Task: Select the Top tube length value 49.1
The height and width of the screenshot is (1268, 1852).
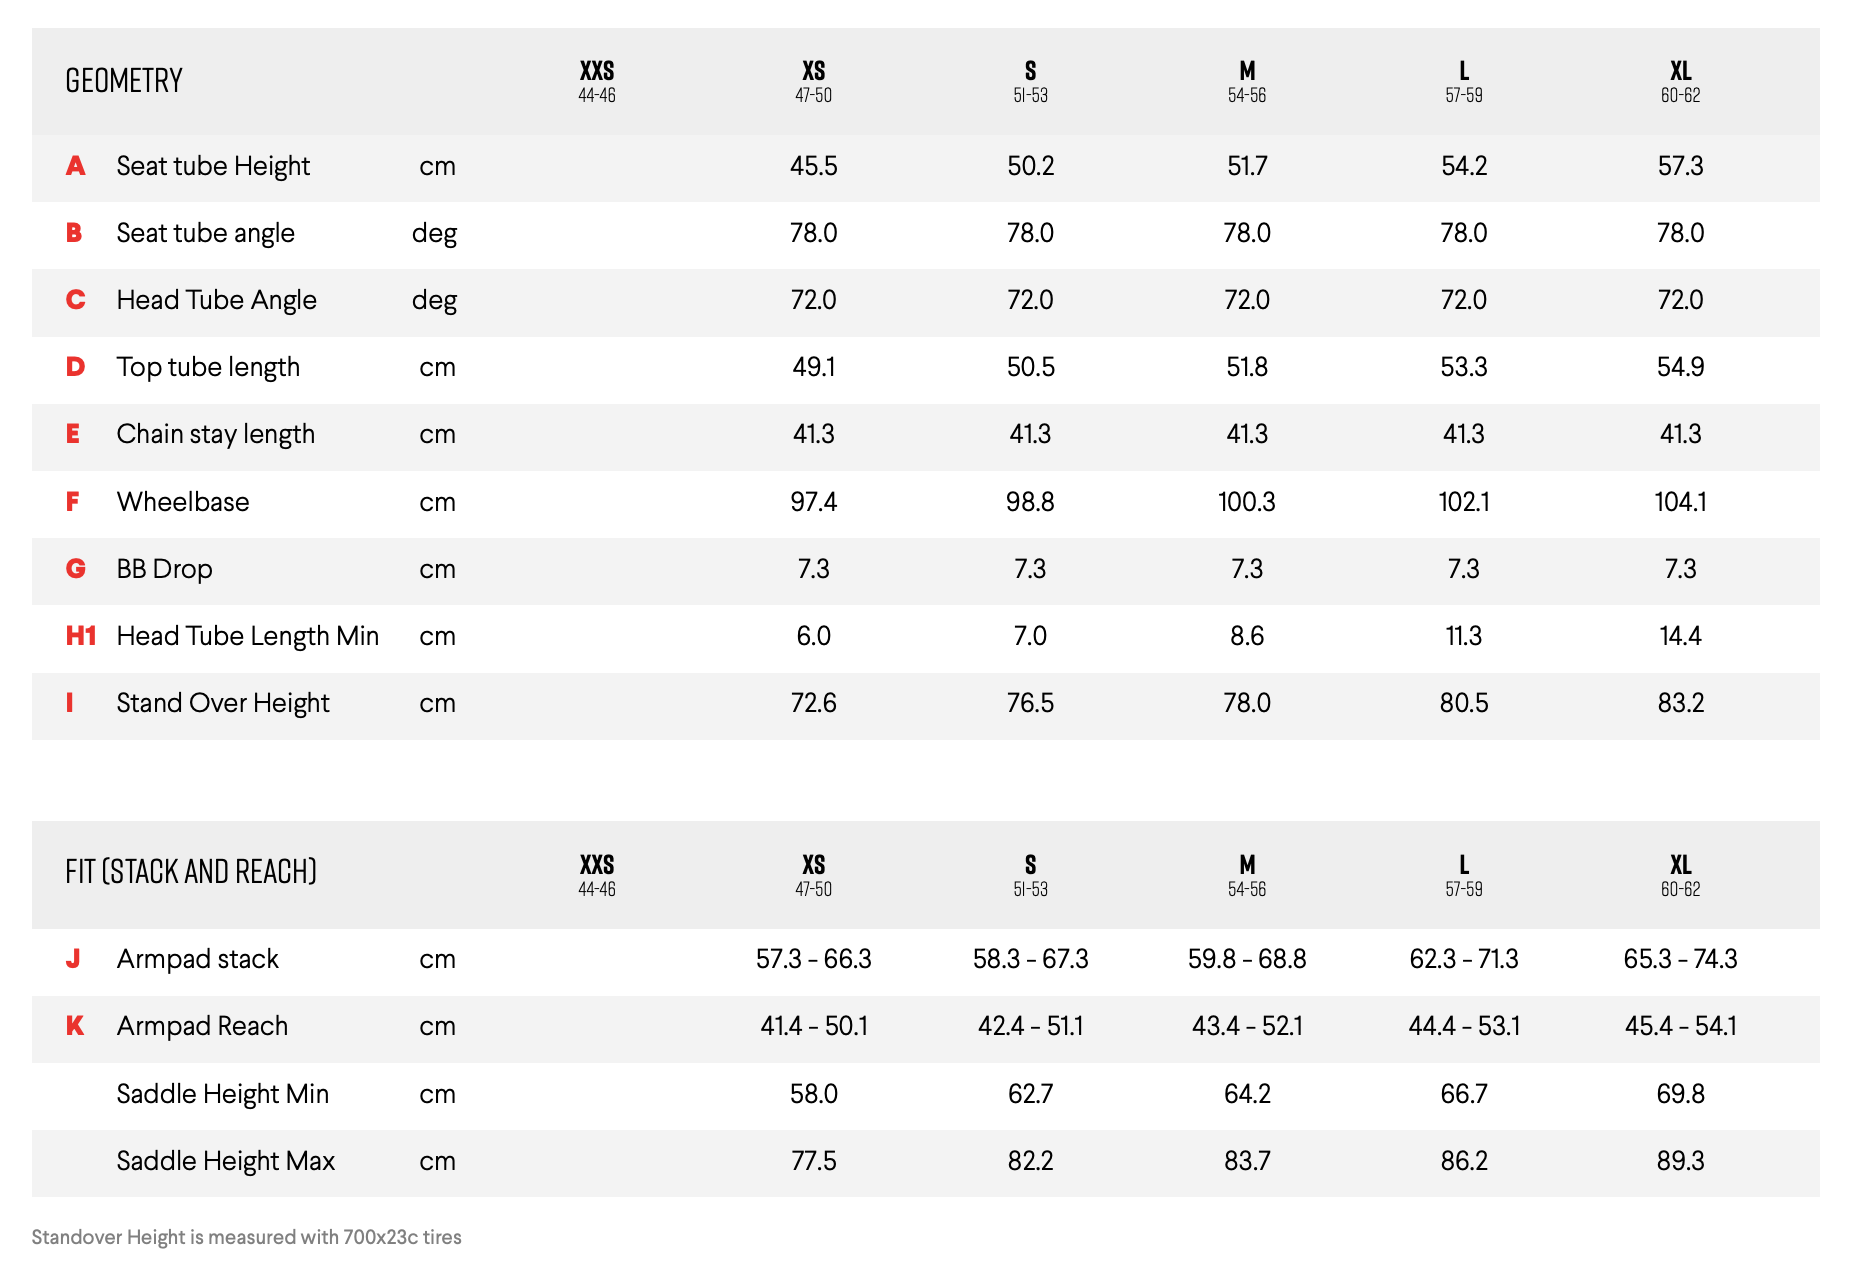Action: point(814,367)
